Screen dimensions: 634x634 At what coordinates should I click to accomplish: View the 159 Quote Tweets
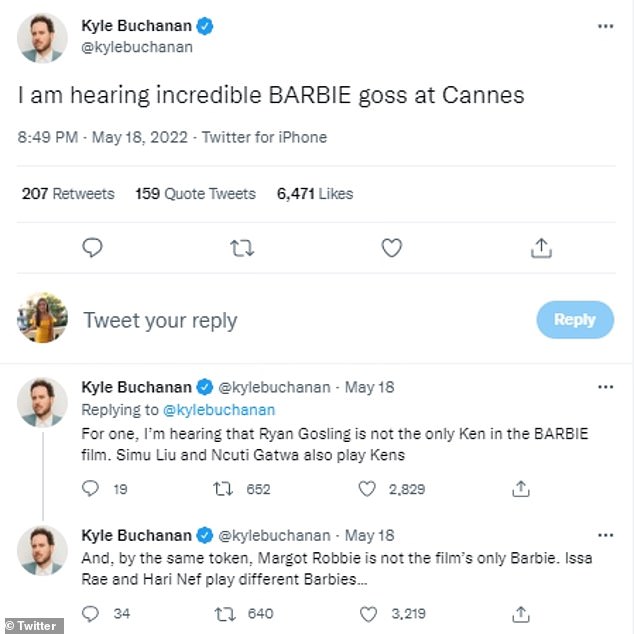[195, 194]
